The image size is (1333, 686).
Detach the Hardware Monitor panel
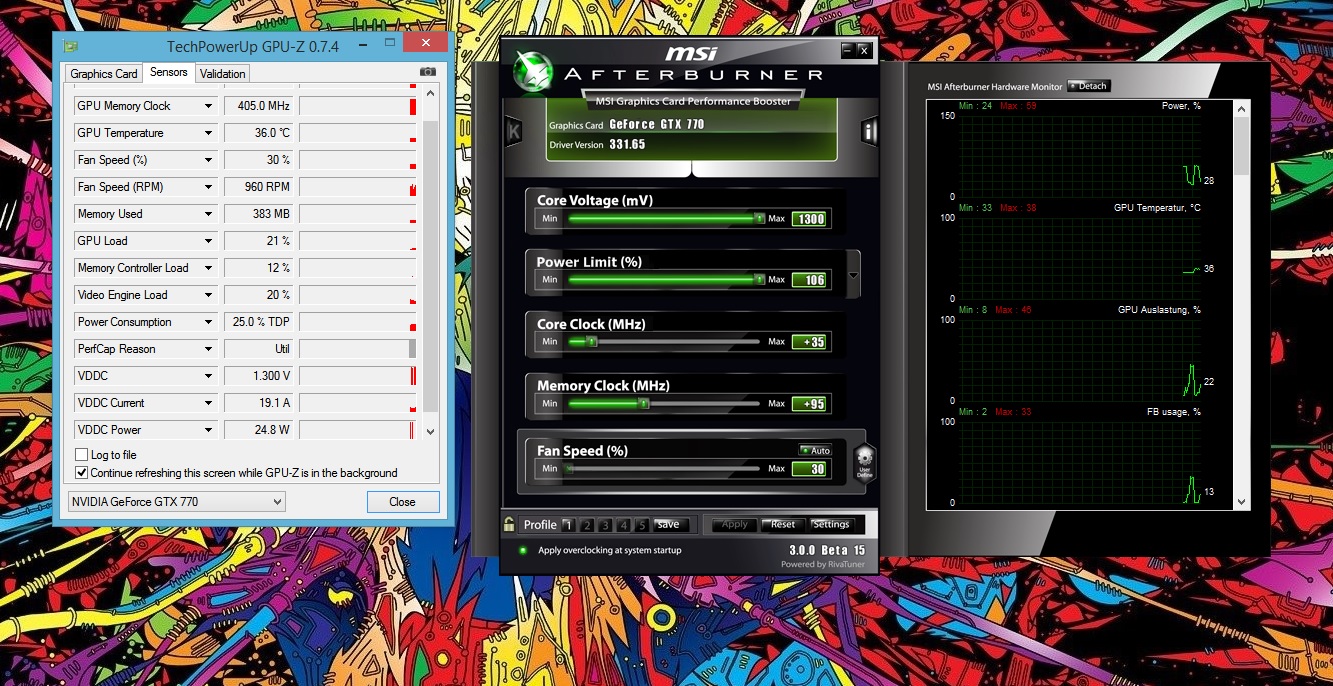point(1088,86)
